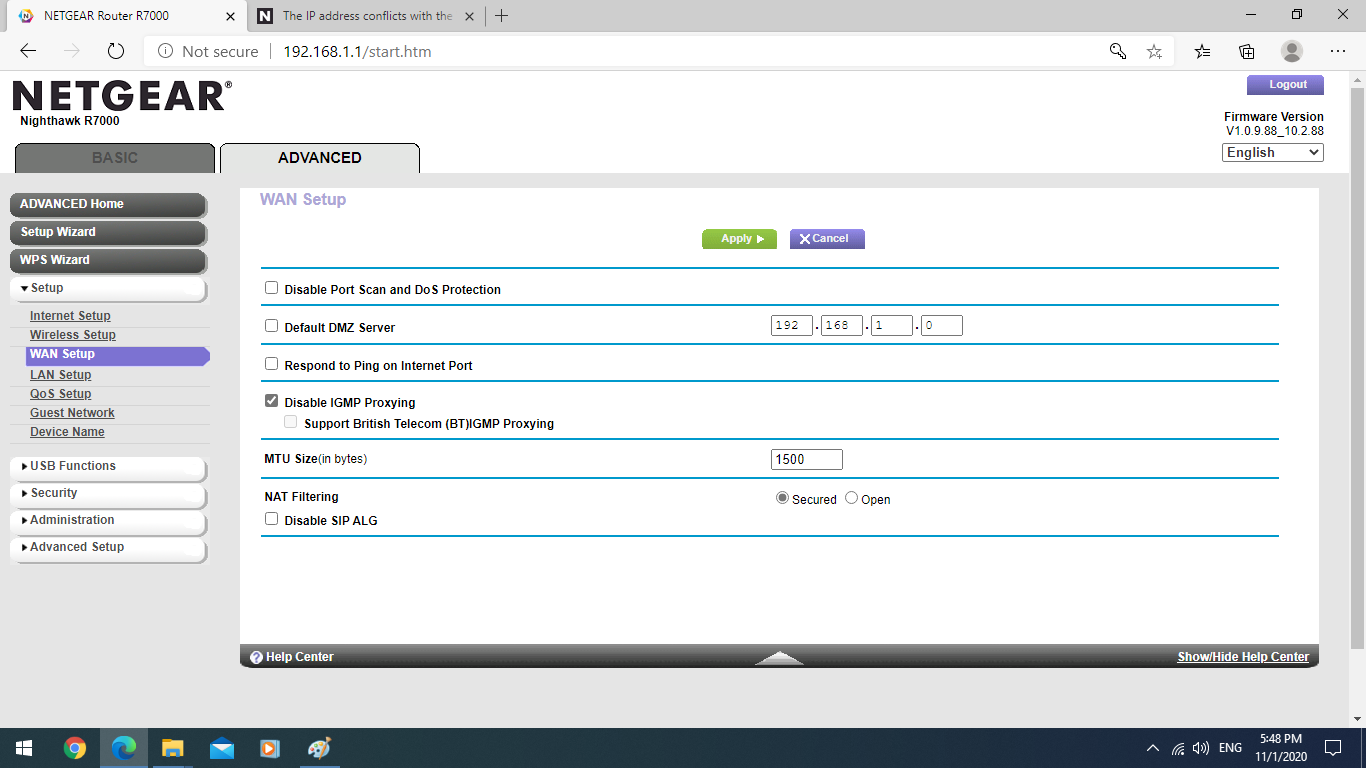
Task: Click the Help Center question mark icon
Action: click(x=256, y=657)
